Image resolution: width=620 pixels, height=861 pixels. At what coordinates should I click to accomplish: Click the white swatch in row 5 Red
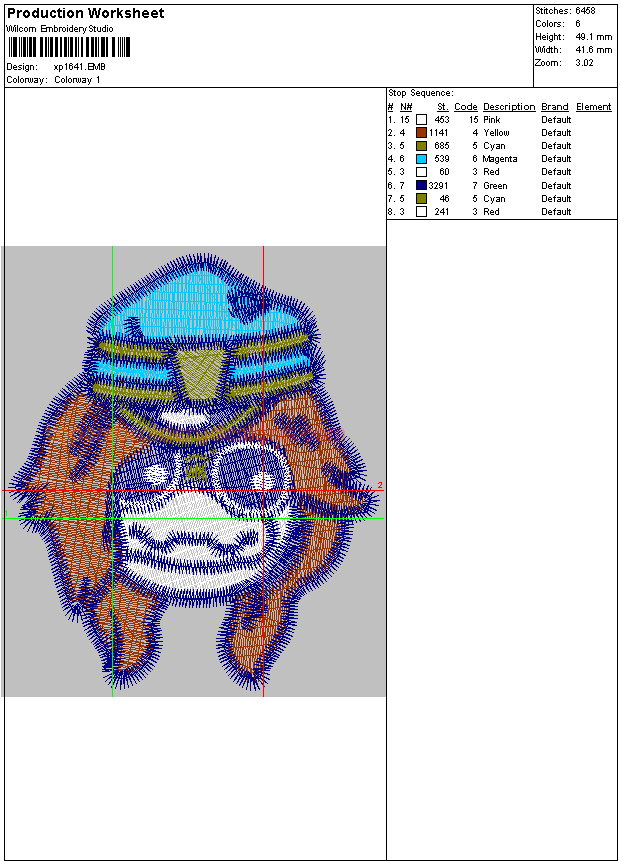click(x=421, y=172)
